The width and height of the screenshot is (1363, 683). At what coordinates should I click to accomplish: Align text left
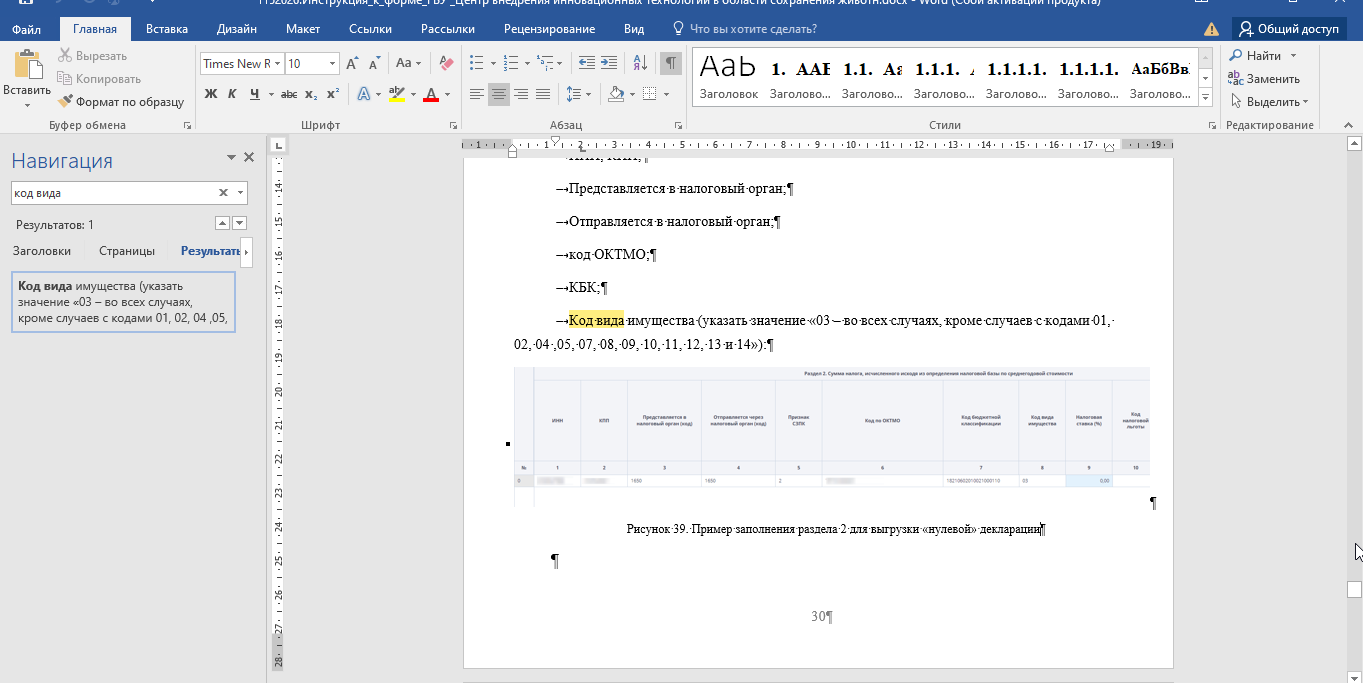(x=477, y=94)
